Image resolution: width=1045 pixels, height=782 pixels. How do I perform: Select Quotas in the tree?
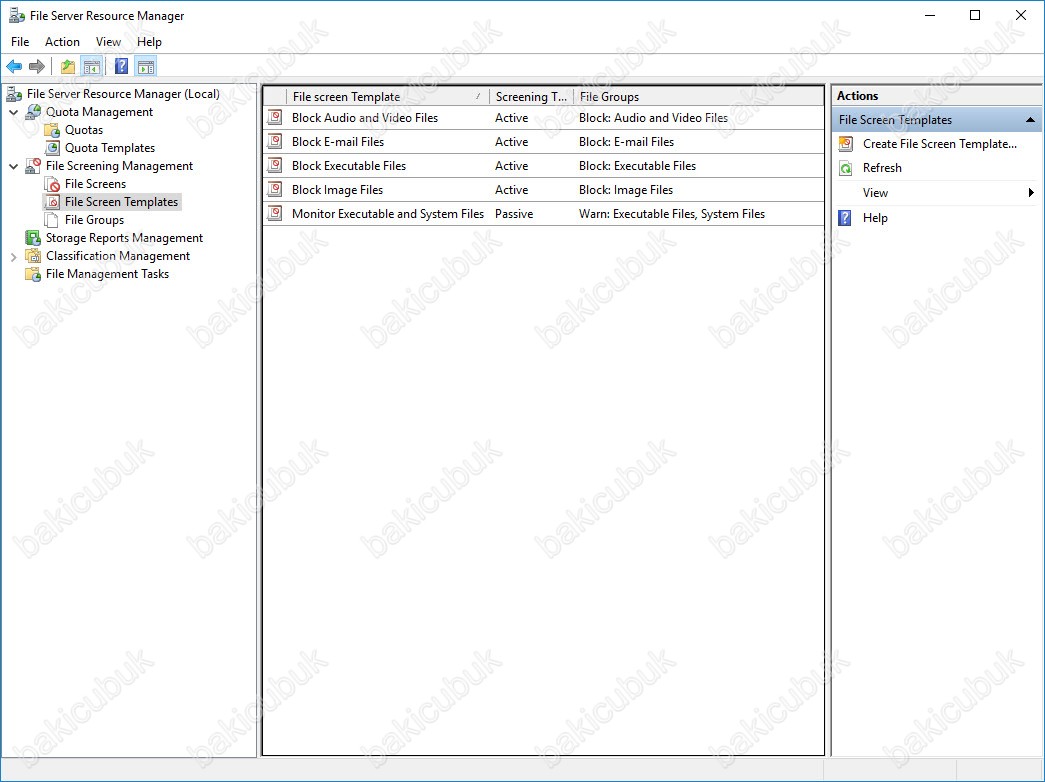[x=84, y=130]
